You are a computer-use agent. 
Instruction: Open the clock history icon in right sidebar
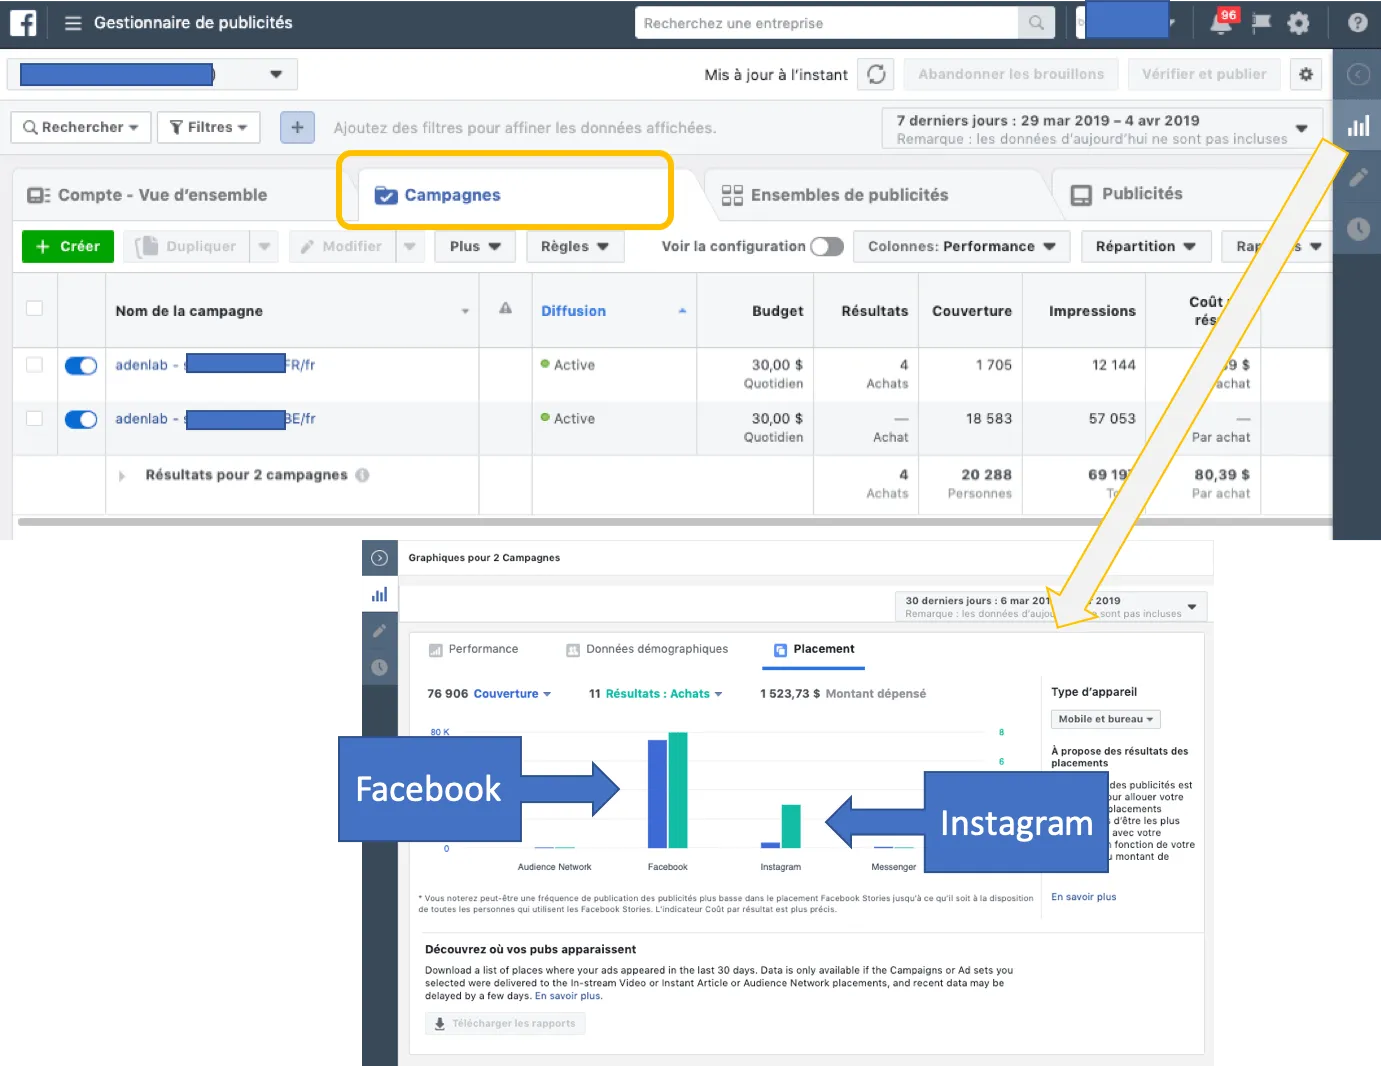click(1358, 229)
